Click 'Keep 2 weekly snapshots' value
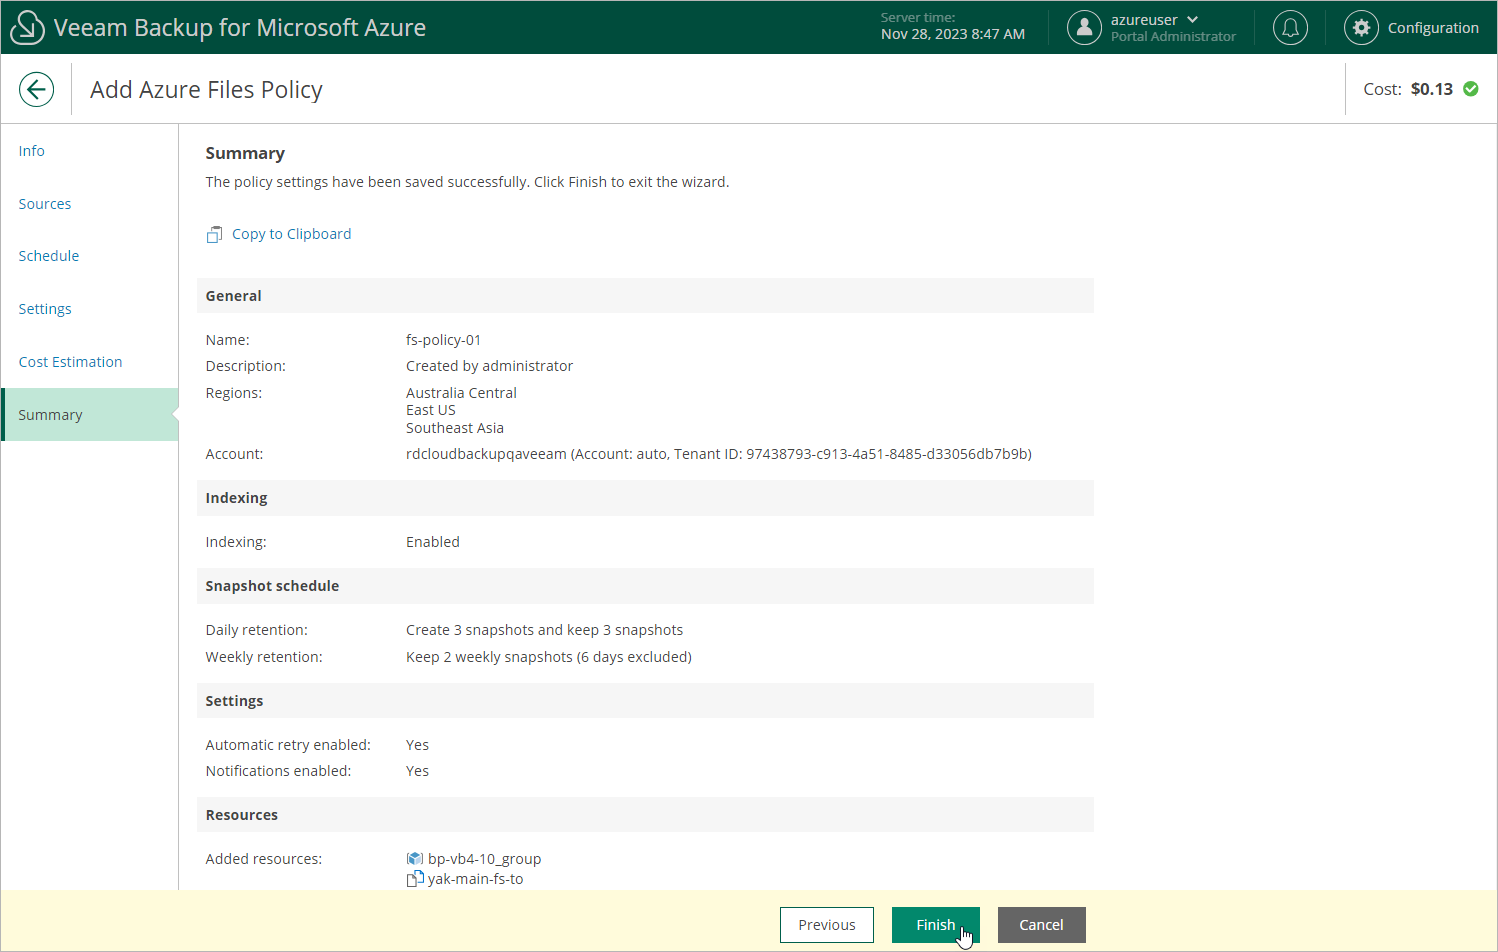Screen dimensions: 1498x952 (x=549, y=657)
